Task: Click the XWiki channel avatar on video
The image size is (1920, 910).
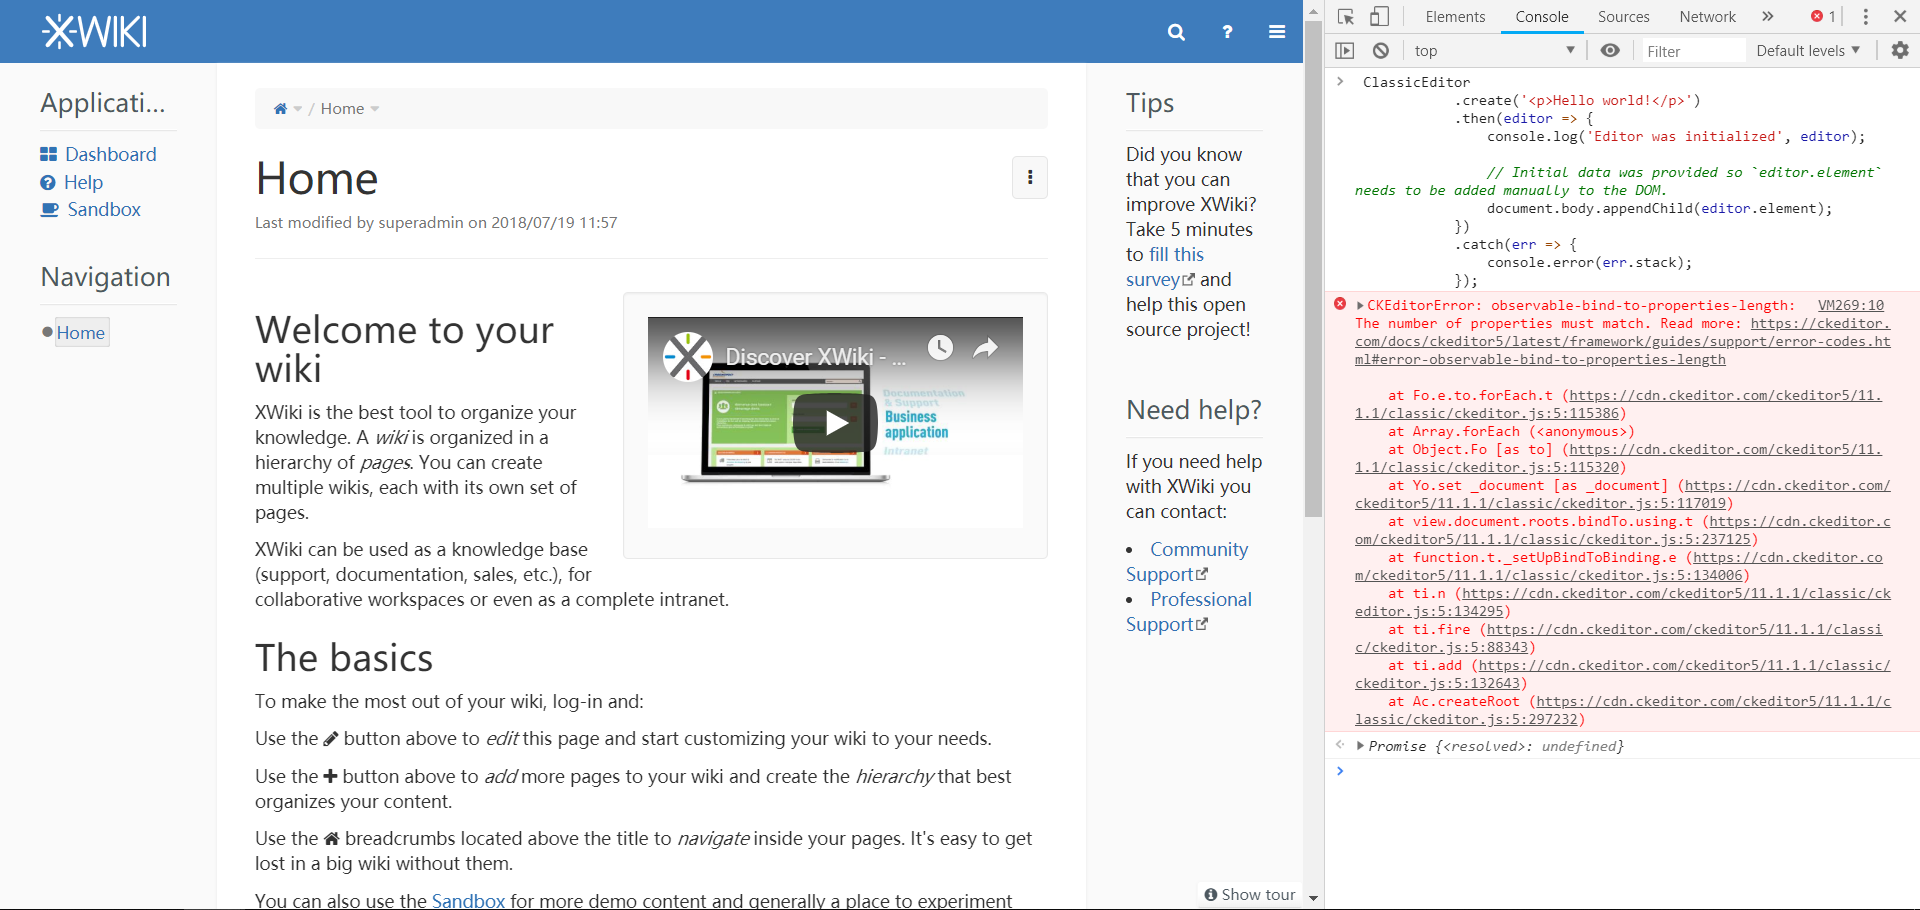Action: point(689,357)
